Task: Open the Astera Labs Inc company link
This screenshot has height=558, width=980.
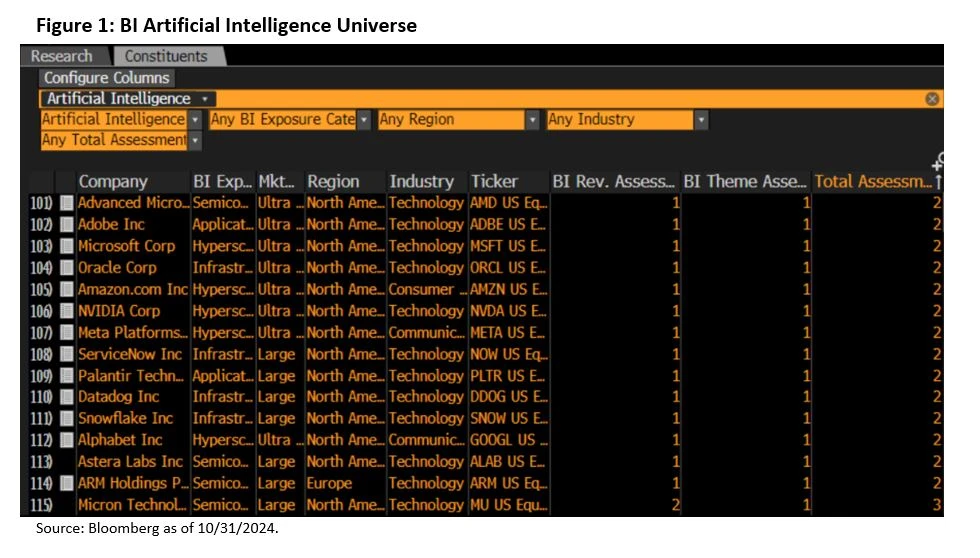Action: (x=131, y=462)
